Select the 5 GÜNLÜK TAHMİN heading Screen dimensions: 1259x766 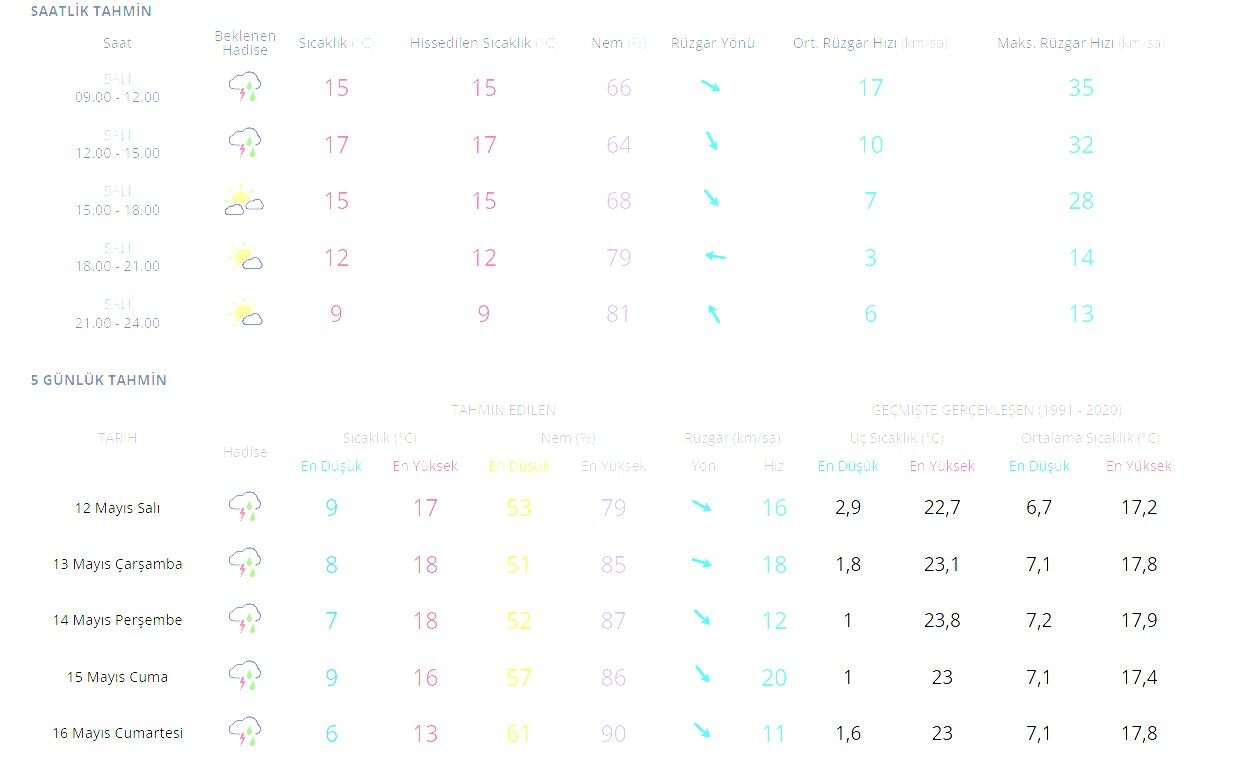(x=98, y=380)
